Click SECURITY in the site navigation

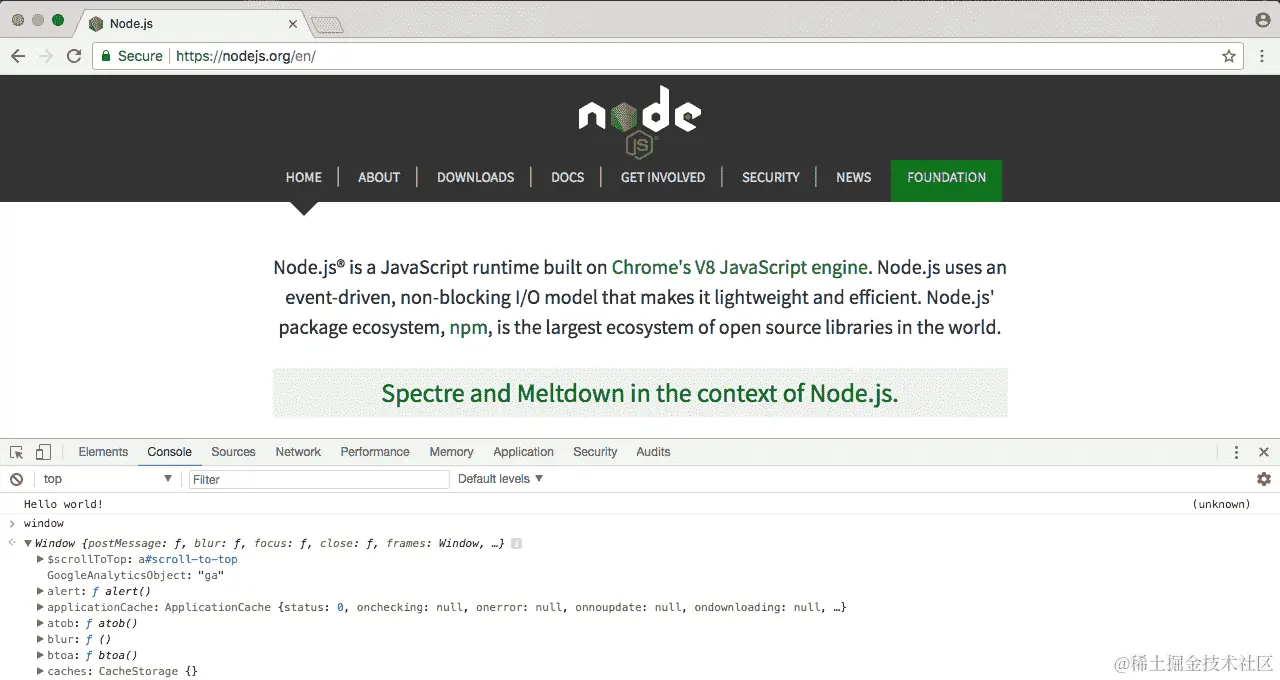771,177
